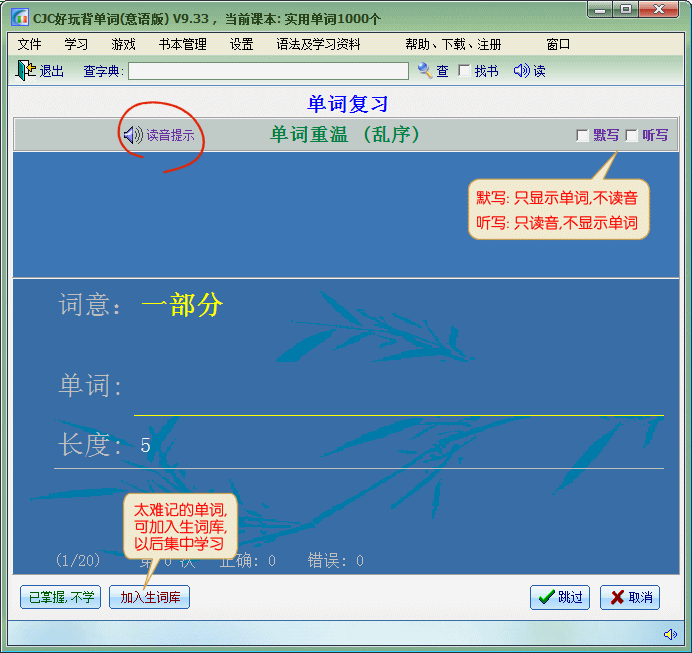Open the 文件 menu

30,44
